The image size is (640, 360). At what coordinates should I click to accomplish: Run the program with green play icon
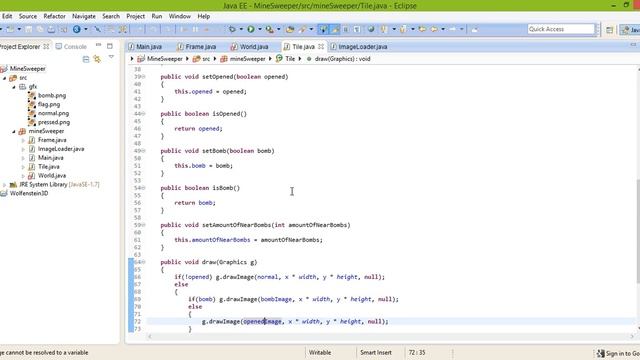pyautogui.click(x=251, y=29)
